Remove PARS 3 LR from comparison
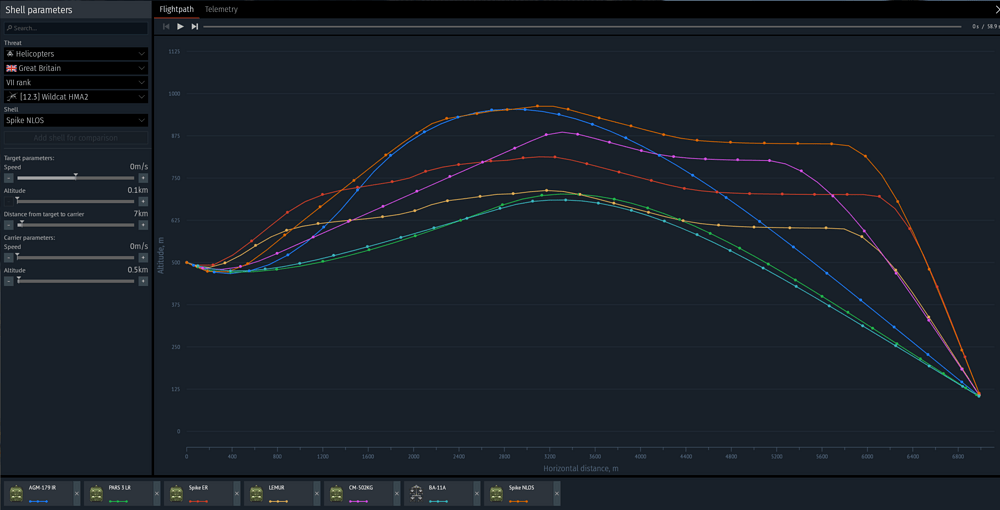This screenshot has height=510, width=1000. tap(157, 493)
